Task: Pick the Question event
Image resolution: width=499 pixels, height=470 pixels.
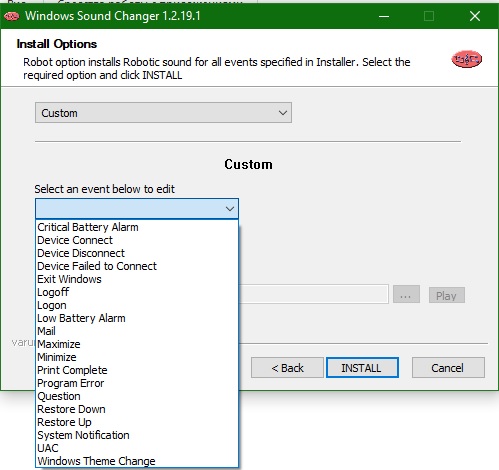Action: pos(137,396)
